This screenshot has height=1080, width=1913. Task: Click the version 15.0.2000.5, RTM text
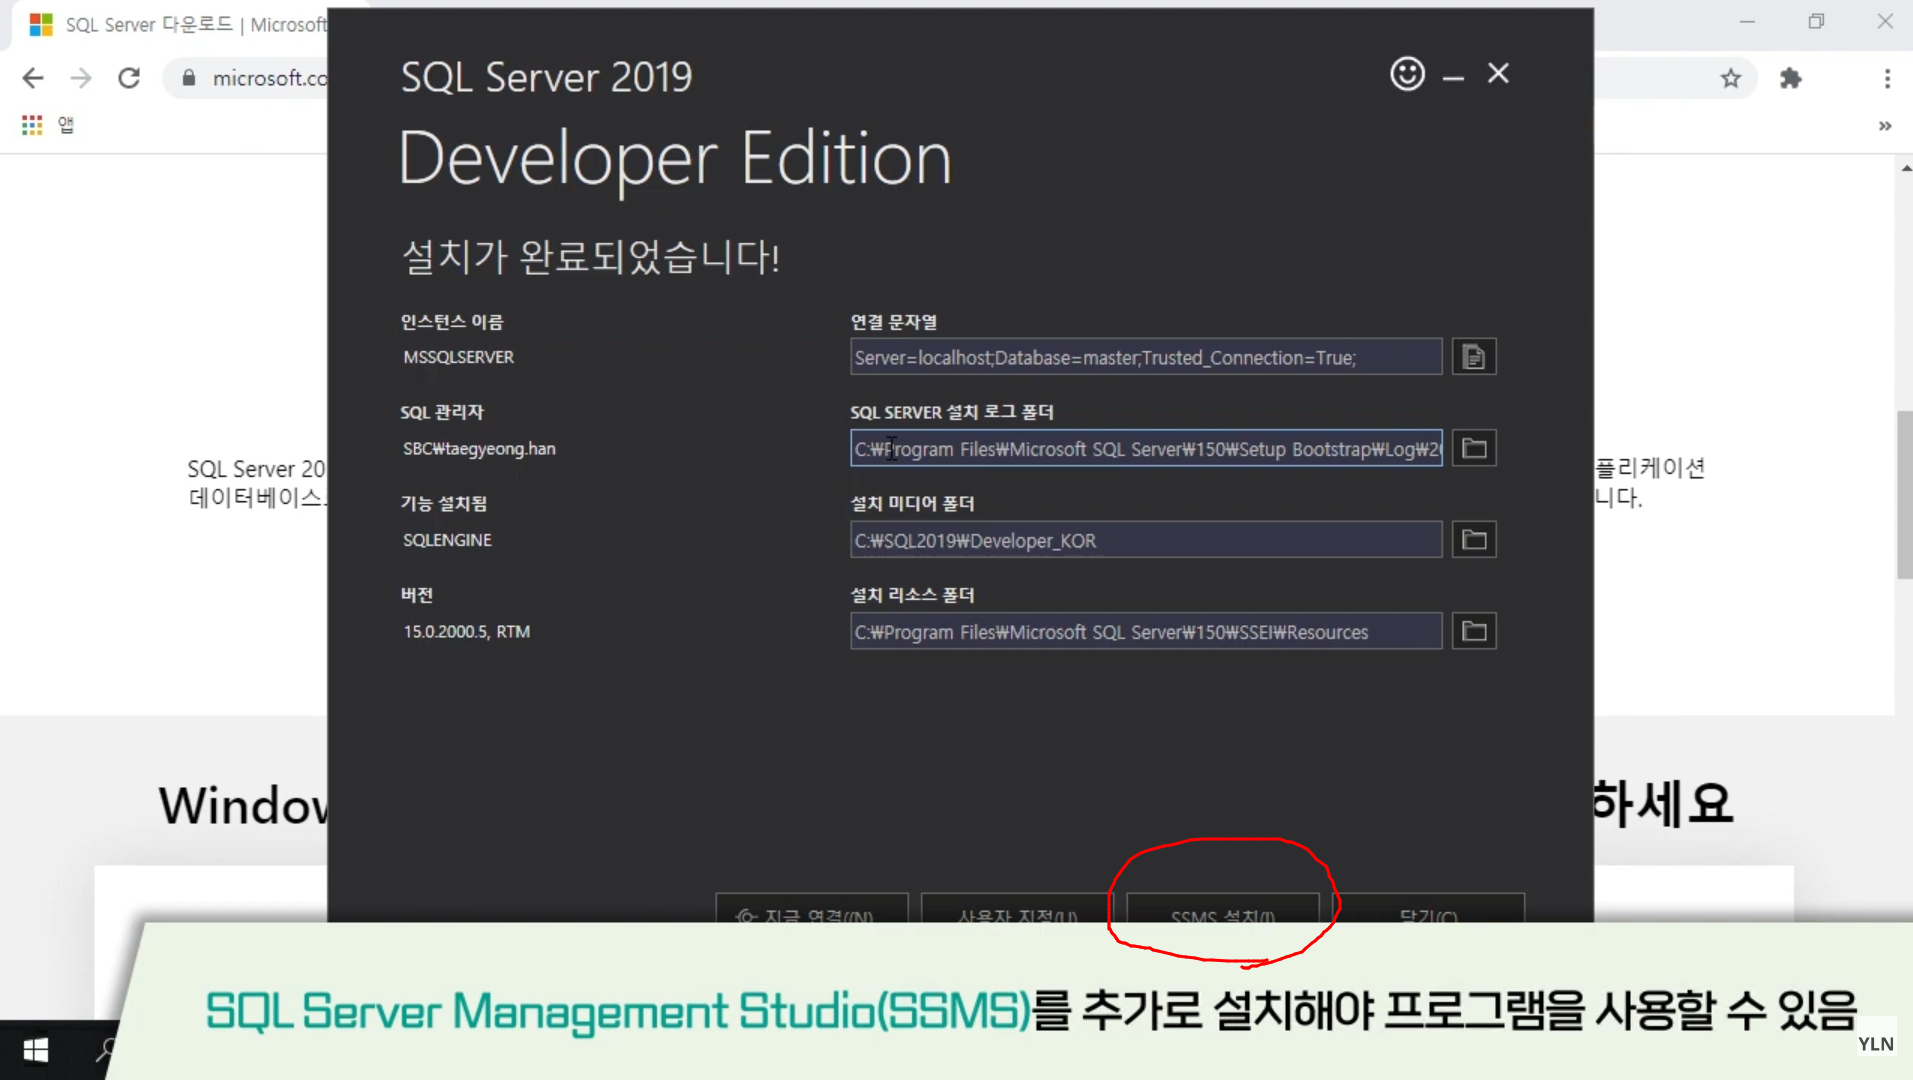click(466, 631)
